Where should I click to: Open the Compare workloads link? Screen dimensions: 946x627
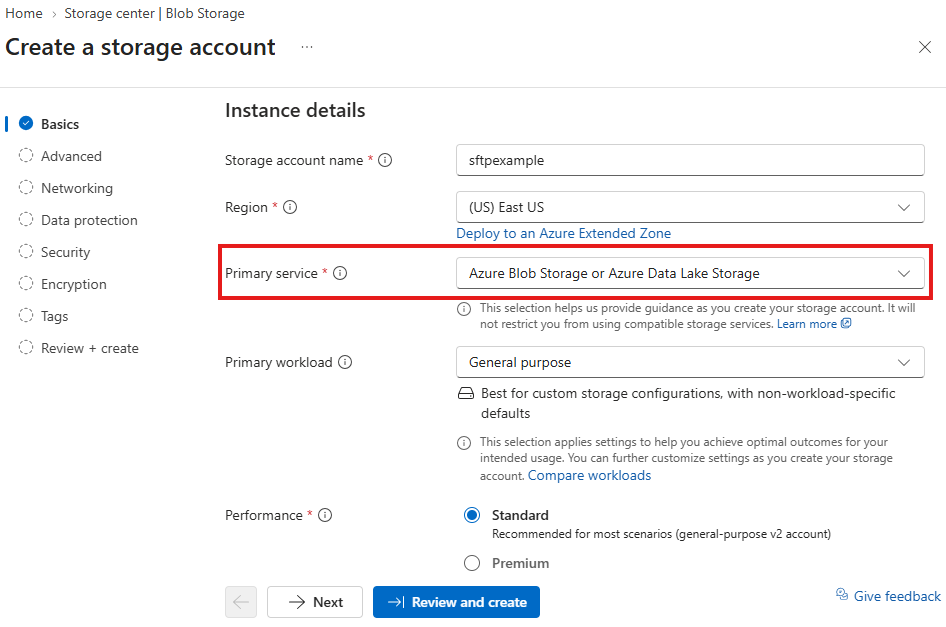click(x=589, y=476)
